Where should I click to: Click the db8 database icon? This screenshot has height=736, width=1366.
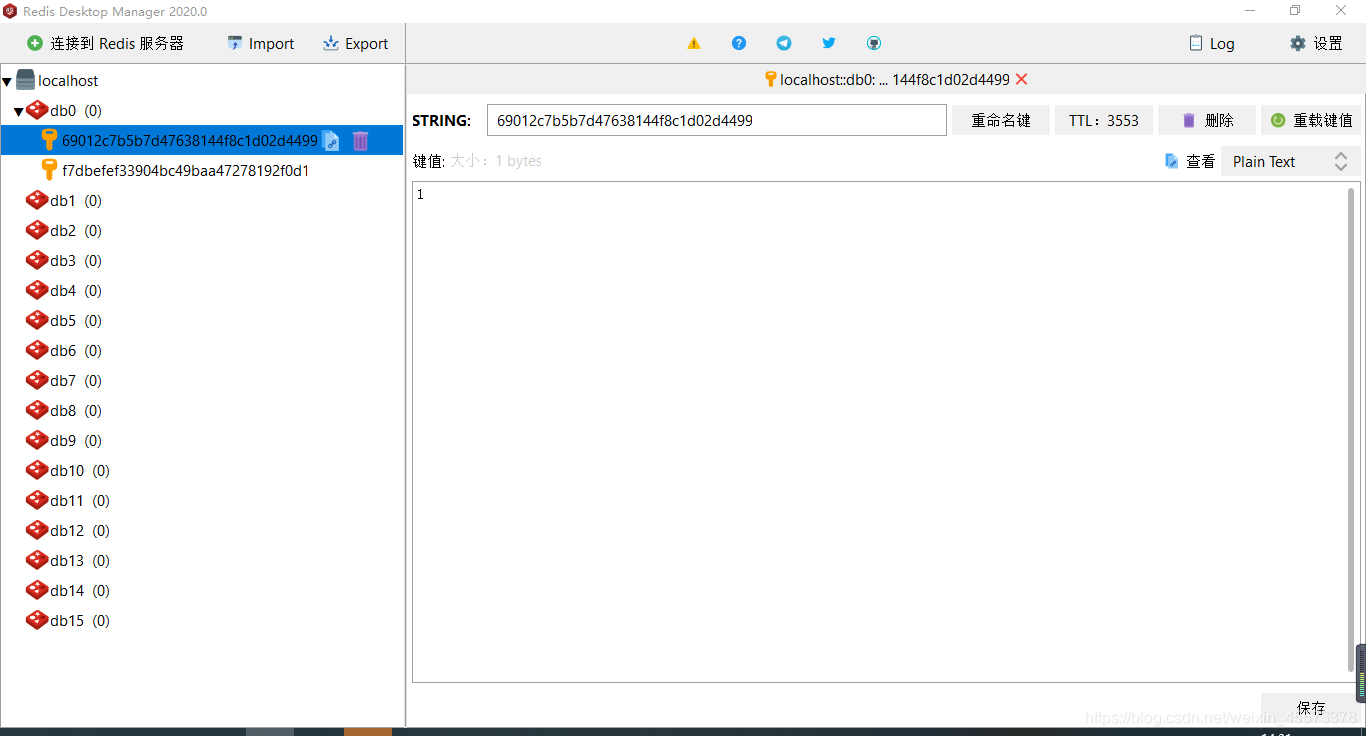tap(37, 410)
